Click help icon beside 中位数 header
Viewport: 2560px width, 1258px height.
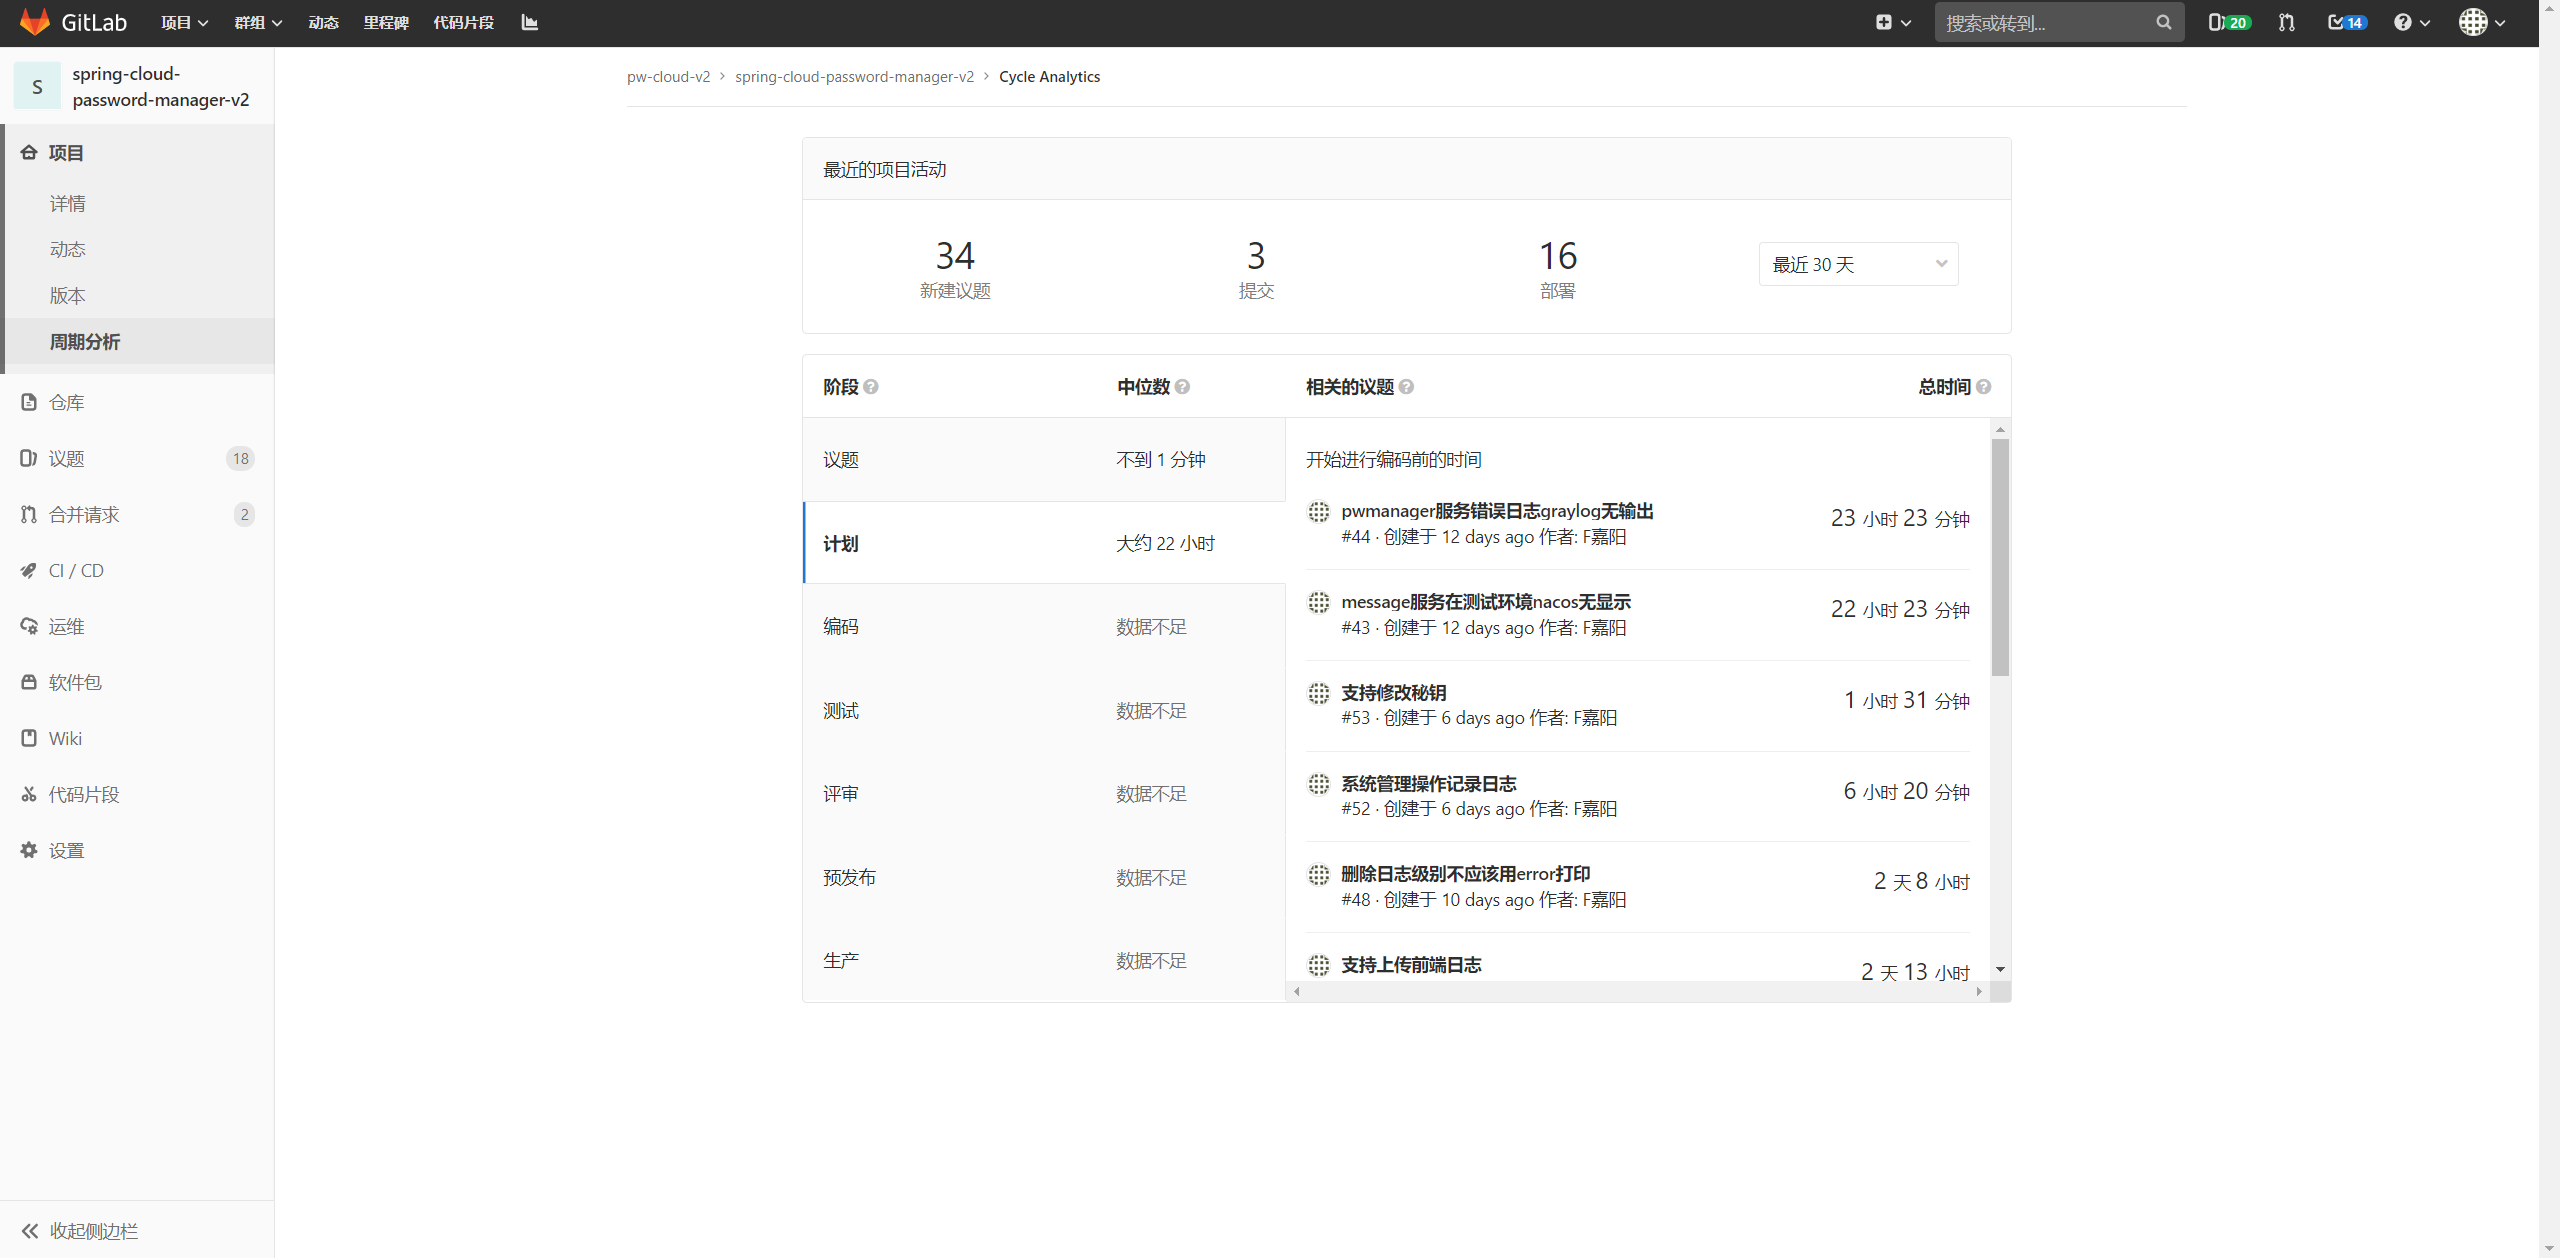point(1182,387)
